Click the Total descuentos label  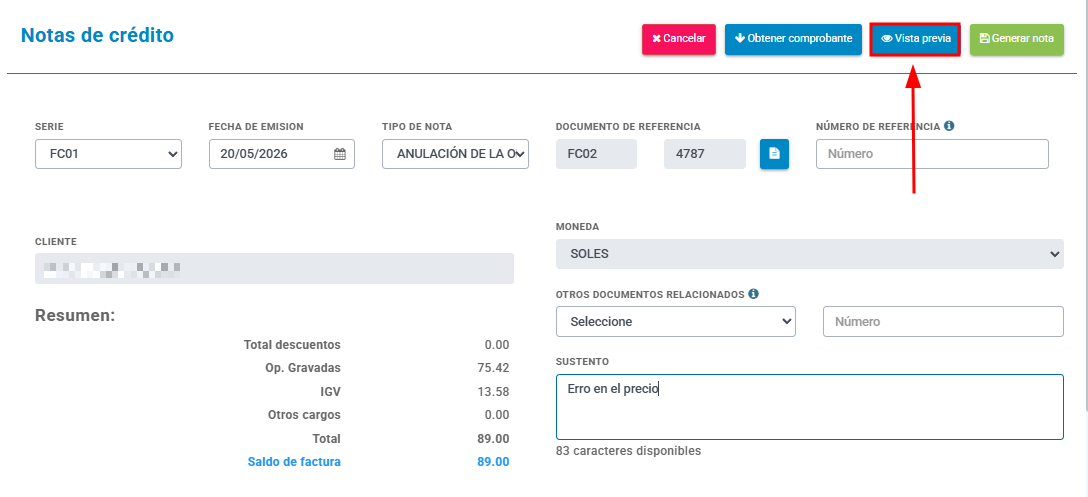click(292, 345)
